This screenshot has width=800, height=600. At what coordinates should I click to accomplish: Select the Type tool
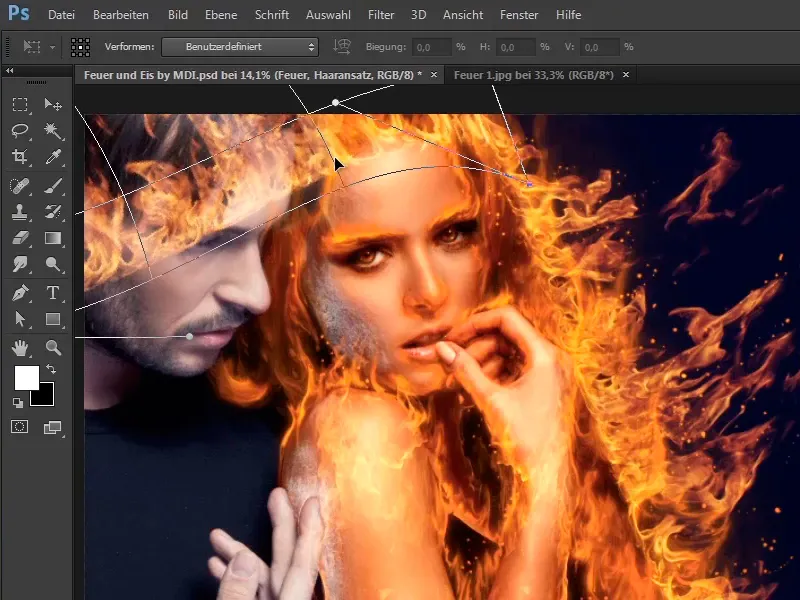point(53,293)
